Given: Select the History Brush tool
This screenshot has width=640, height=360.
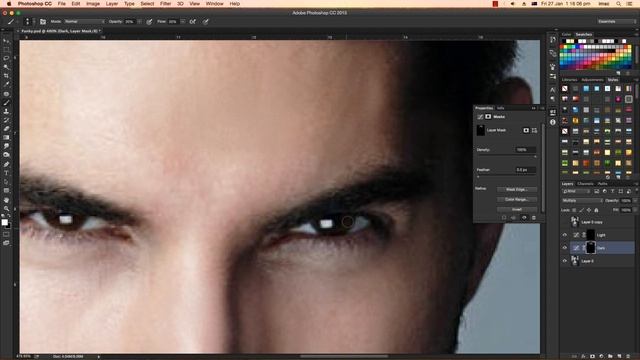Looking at the screenshot, I should pos(6,120).
